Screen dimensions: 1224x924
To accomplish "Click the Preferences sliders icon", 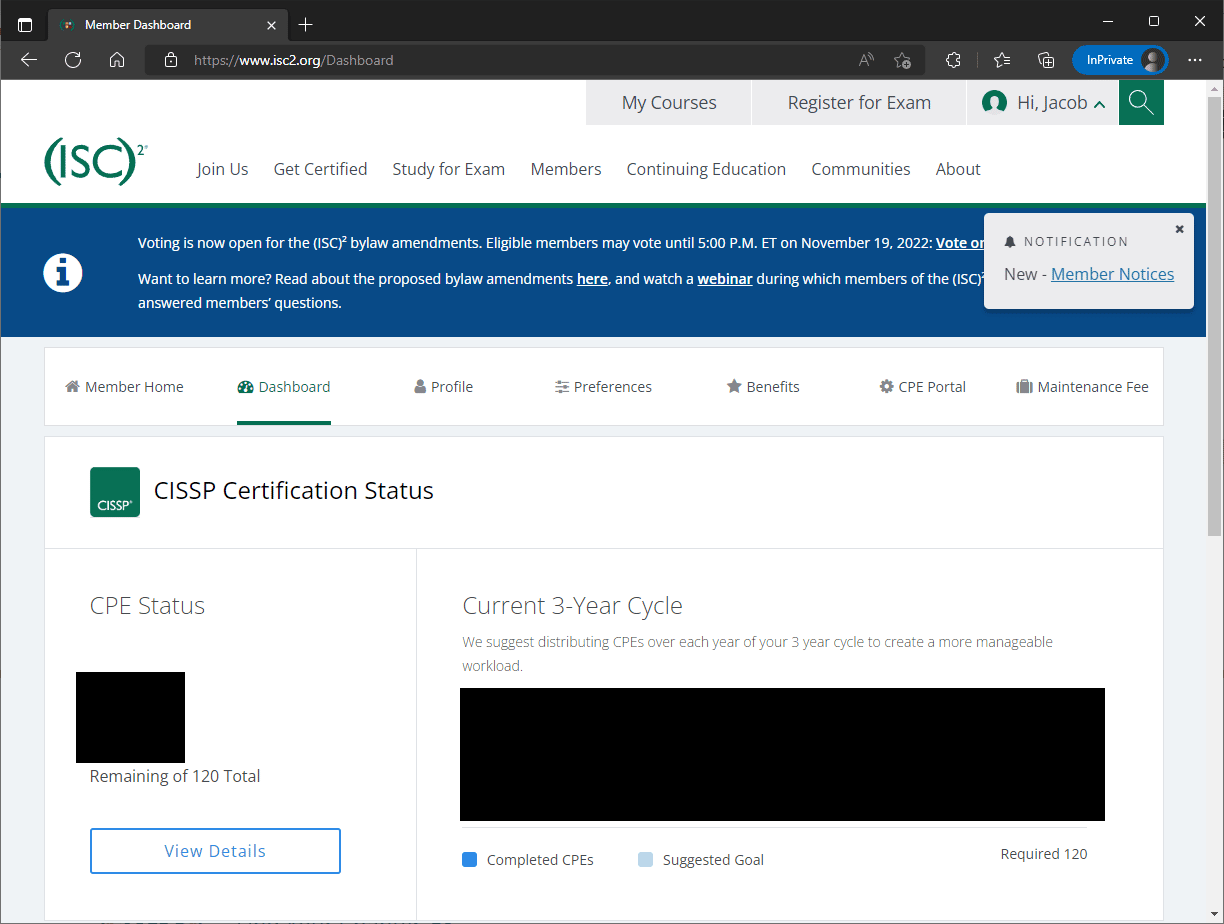I will pos(560,386).
